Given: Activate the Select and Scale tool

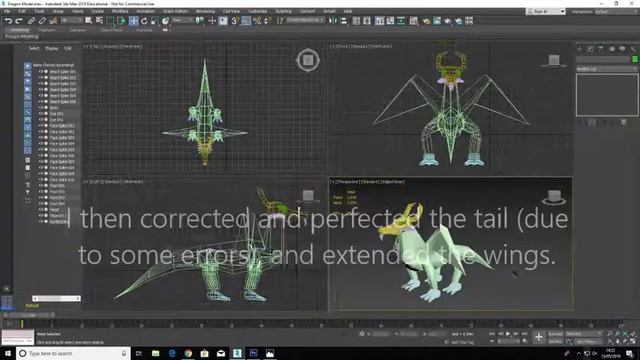Looking at the screenshot, I should [x=155, y=20].
